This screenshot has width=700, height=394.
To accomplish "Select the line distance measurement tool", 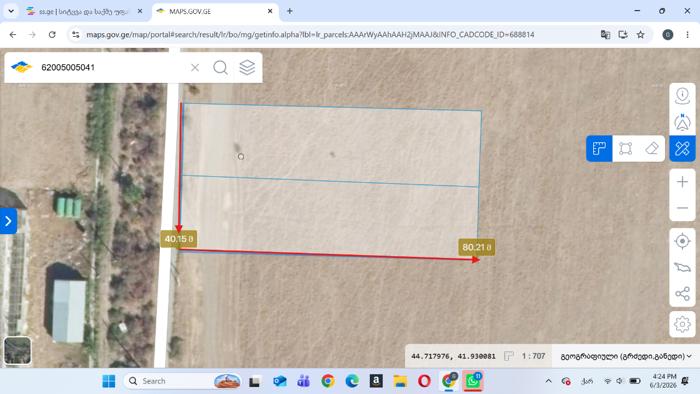I will tap(599, 148).
